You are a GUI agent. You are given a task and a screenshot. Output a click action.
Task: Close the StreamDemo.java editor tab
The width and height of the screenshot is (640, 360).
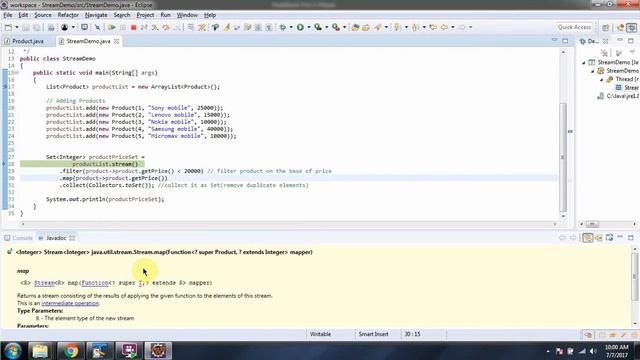point(117,41)
